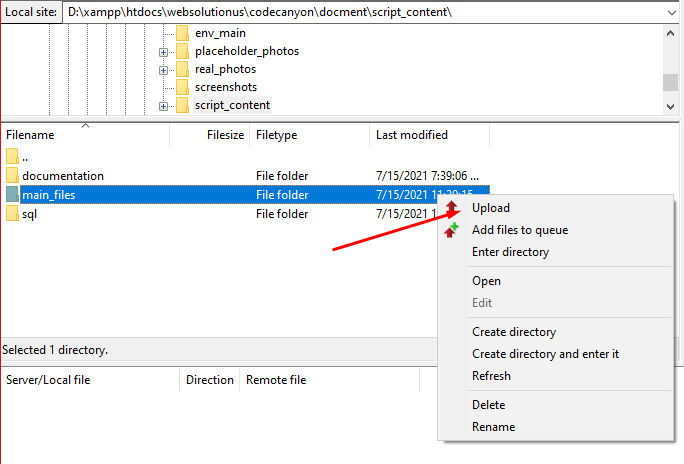Viewport: 684px width, 464px height.
Task: Expand the placeholder_photos tree node
Action: 163,51
